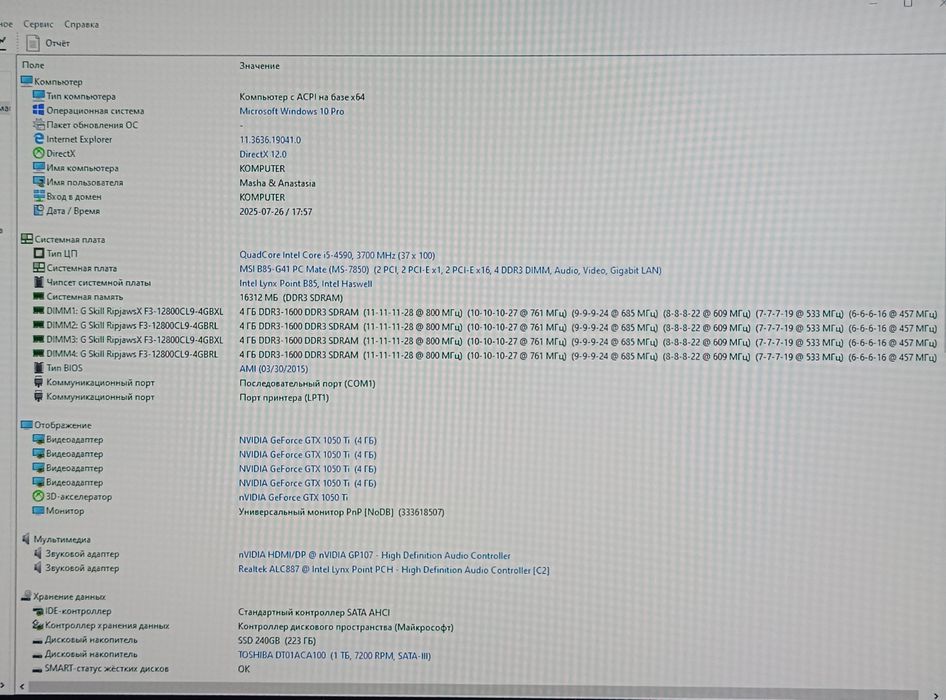Click the Монитор row icon

(x=38, y=511)
